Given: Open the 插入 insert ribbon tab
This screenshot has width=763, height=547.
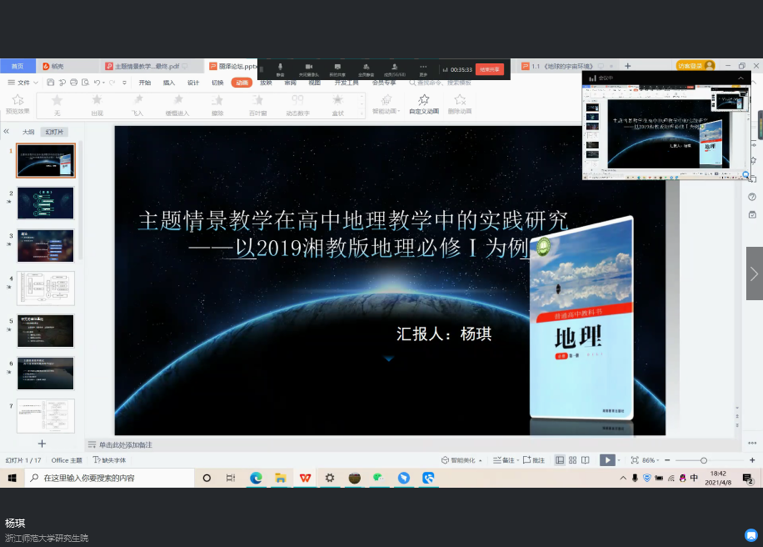Looking at the screenshot, I should (169, 83).
